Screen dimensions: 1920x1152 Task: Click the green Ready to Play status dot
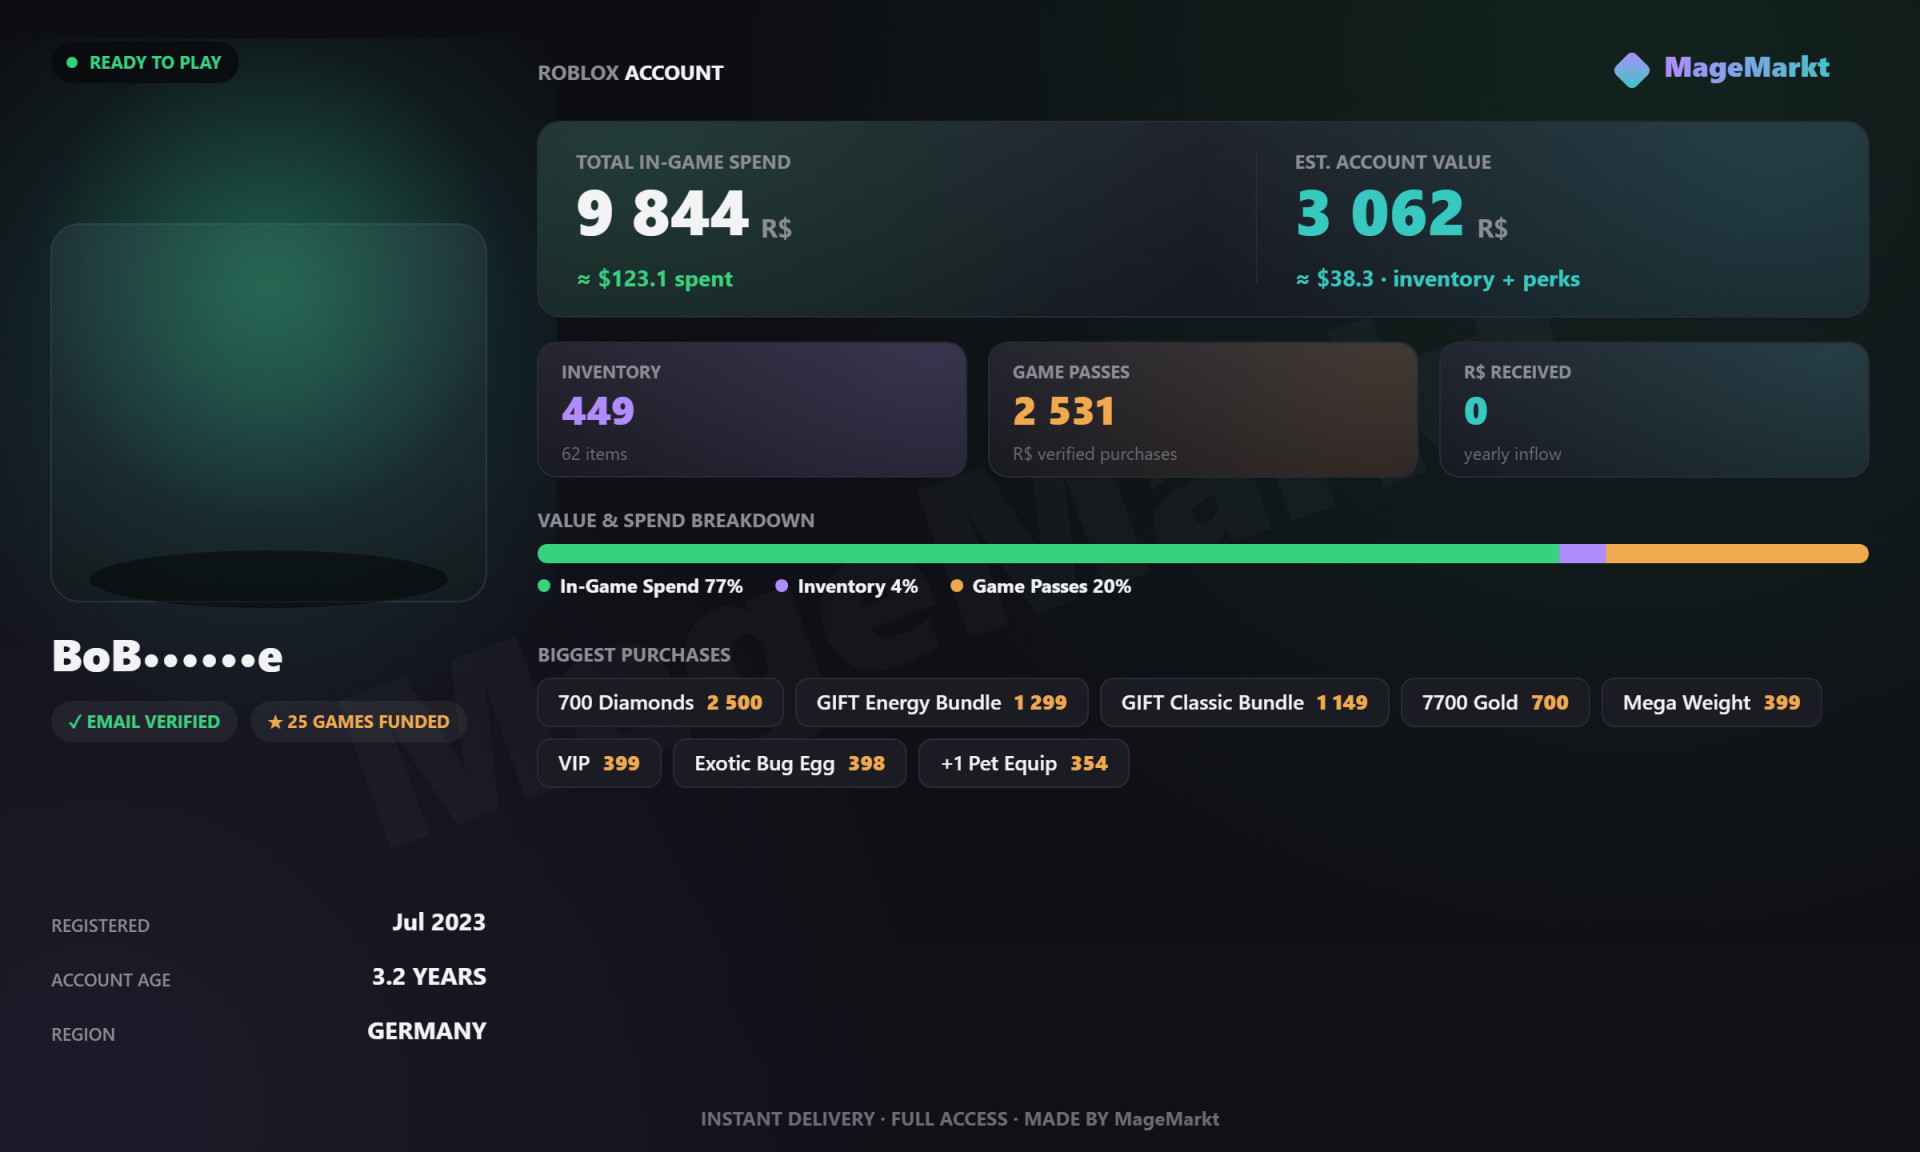(x=72, y=62)
